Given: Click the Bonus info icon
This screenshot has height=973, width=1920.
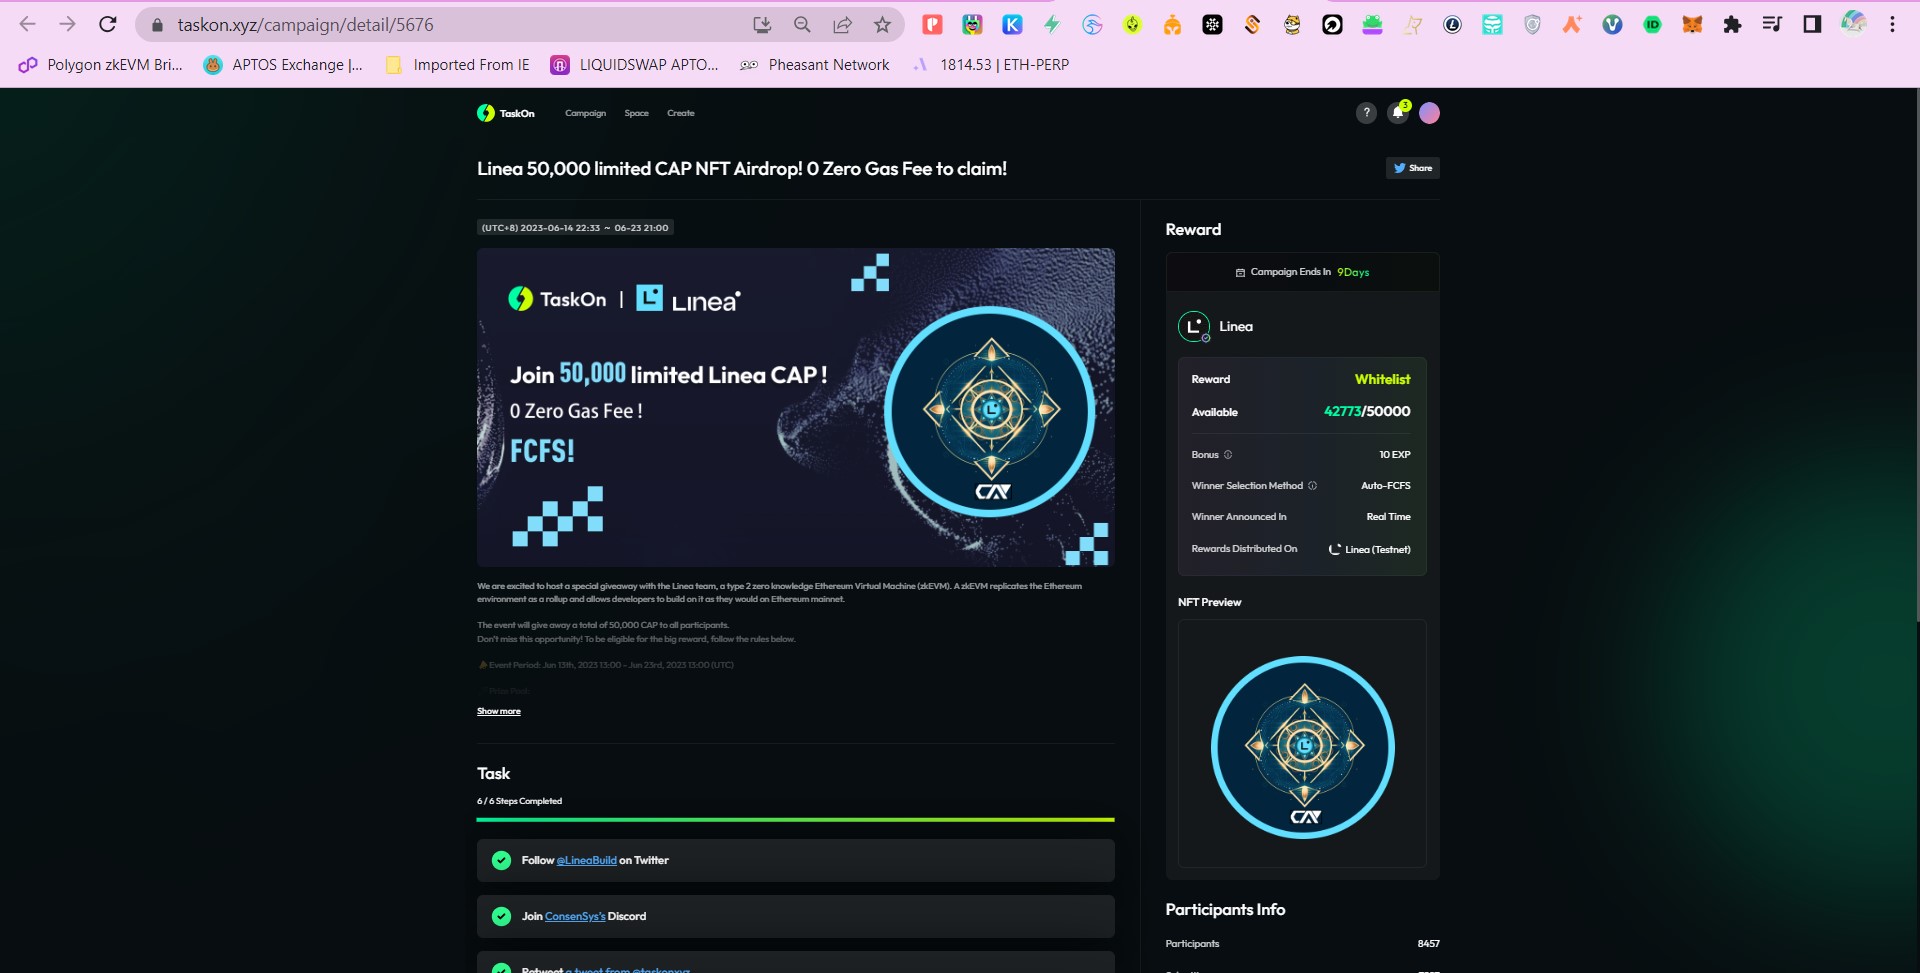Looking at the screenshot, I should point(1228,455).
